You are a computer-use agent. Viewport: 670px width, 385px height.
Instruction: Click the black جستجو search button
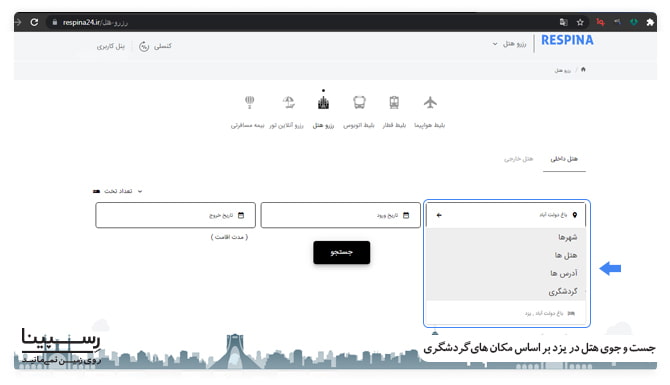click(341, 252)
